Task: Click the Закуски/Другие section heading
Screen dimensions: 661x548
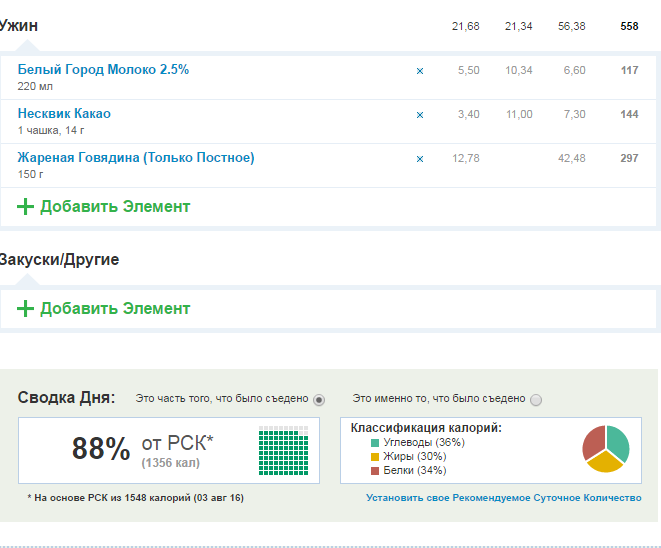Action: [60, 260]
